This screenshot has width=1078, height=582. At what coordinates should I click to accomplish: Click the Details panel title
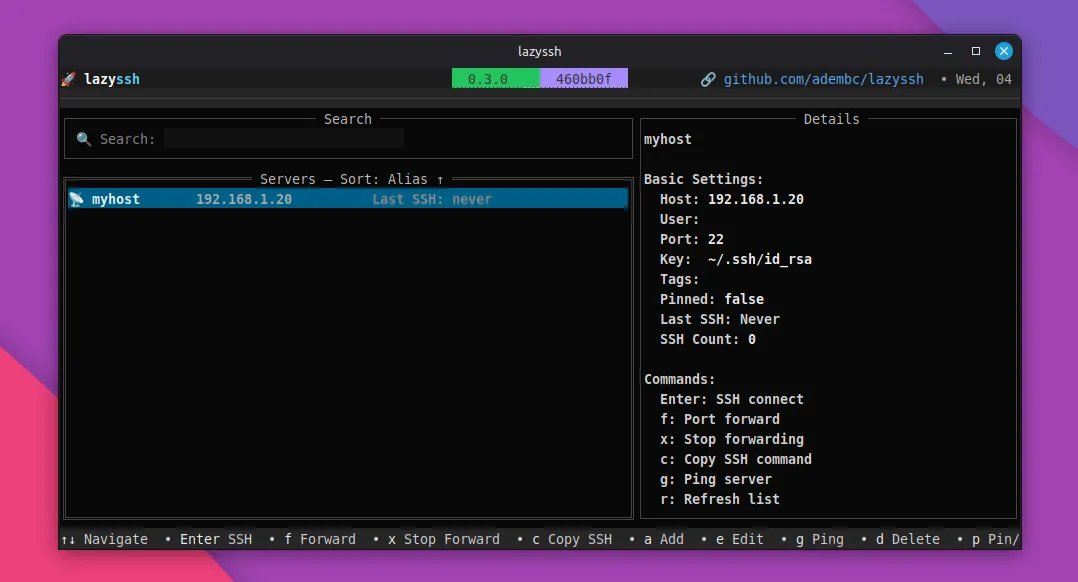click(x=831, y=119)
